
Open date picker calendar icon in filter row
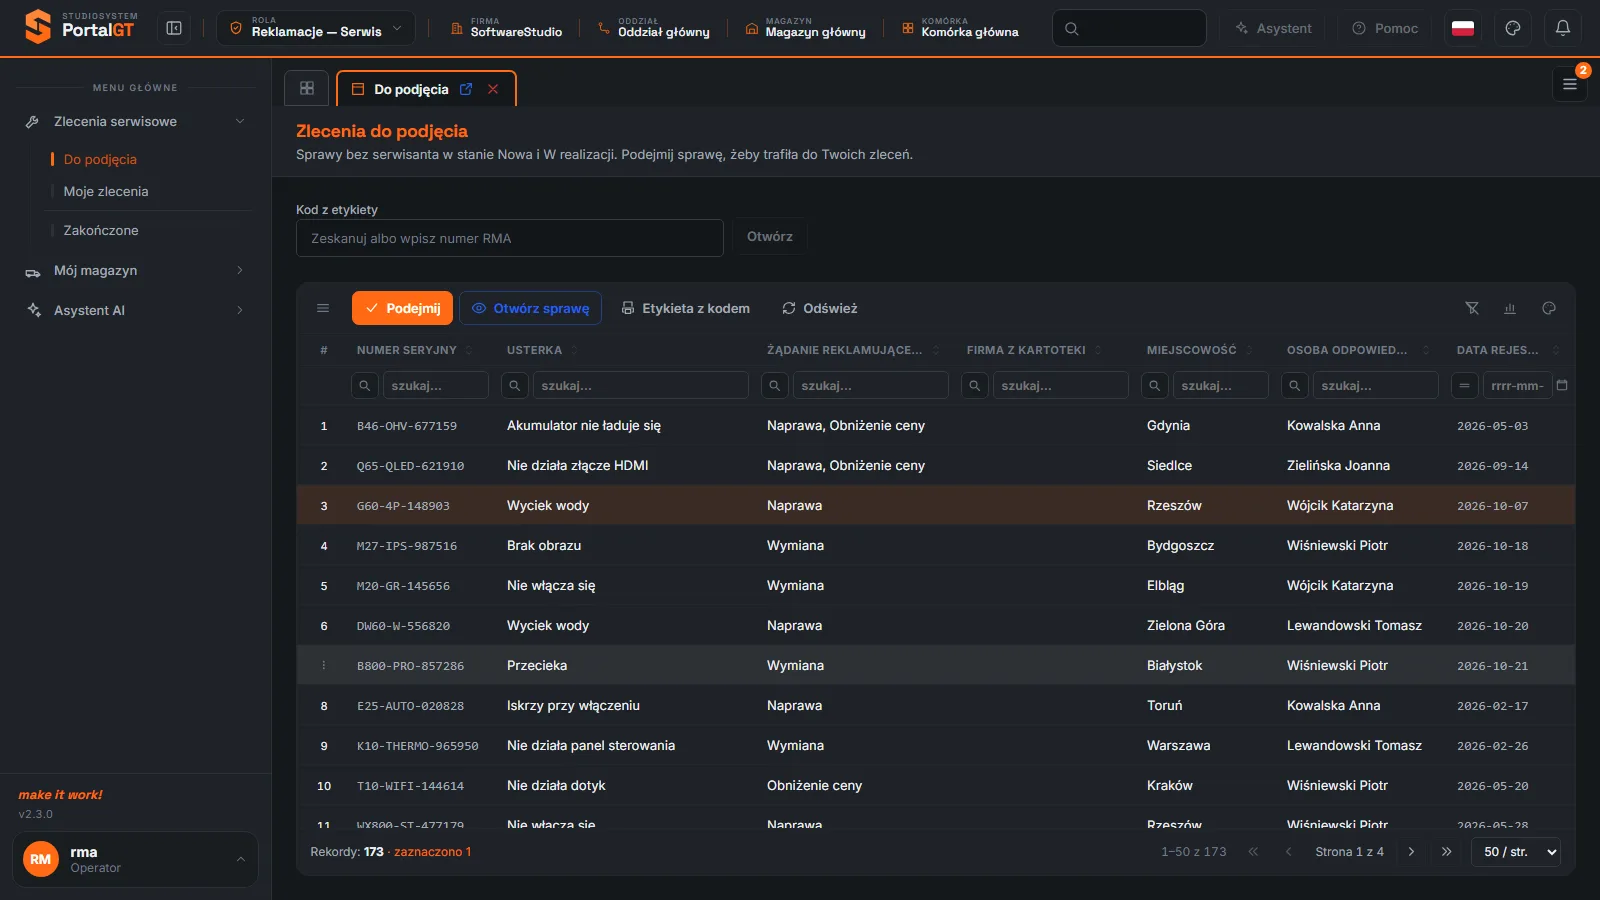[1562, 385]
